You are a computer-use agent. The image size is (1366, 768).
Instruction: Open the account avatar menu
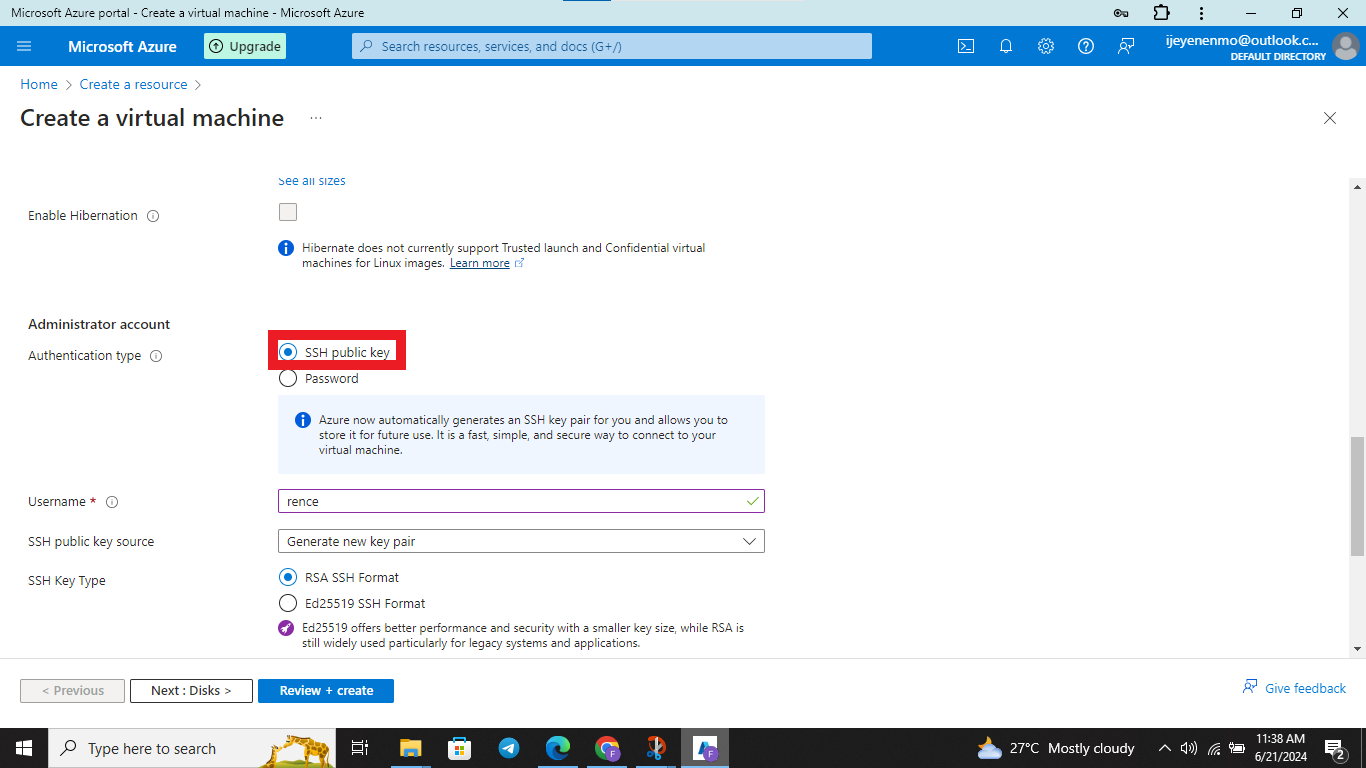coord(1346,46)
